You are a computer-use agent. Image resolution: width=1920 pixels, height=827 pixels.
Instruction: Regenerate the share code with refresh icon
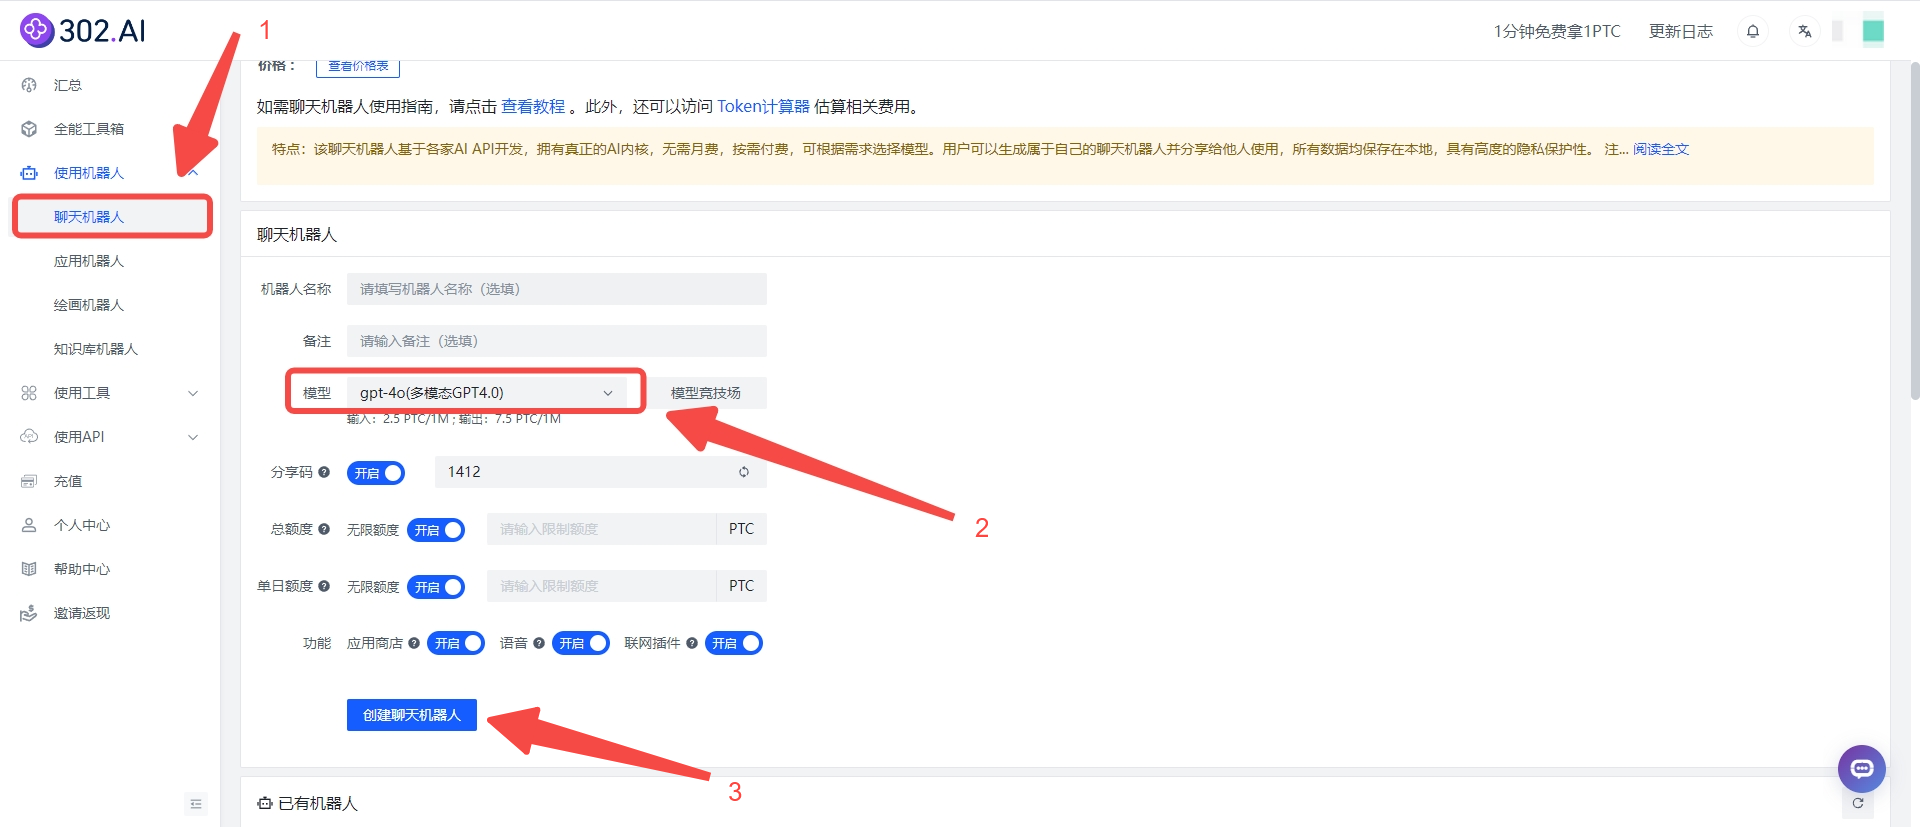744,472
